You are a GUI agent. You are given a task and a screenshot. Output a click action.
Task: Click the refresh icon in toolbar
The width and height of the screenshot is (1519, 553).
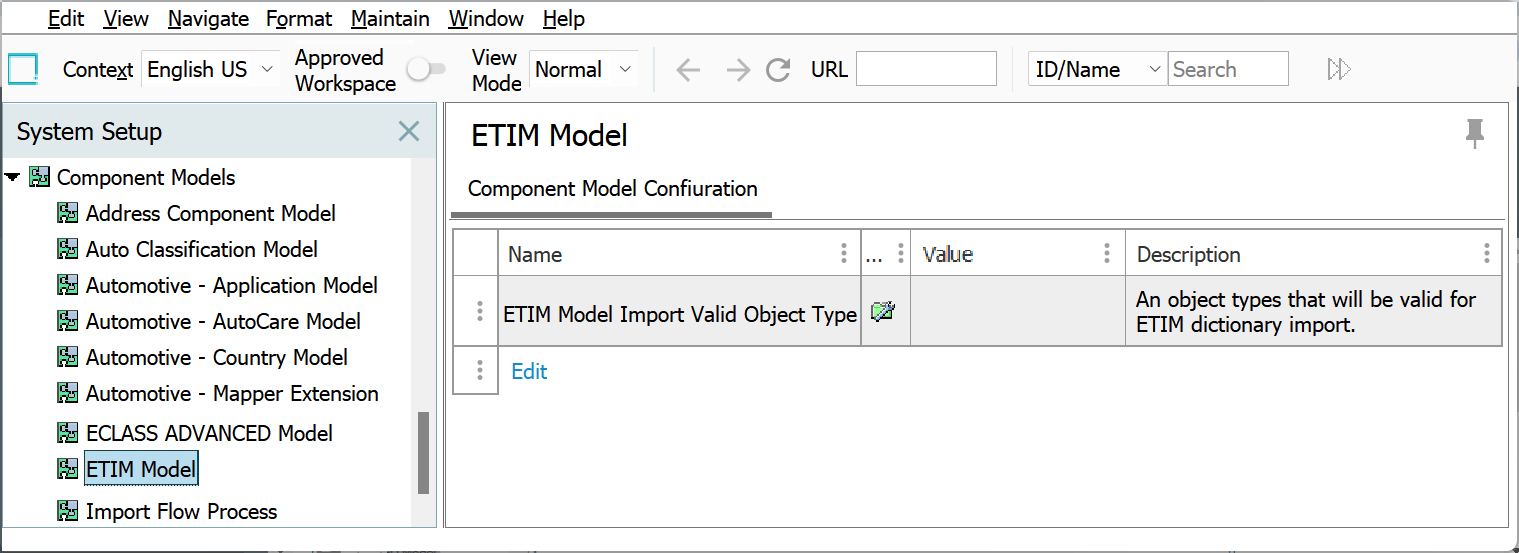(778, 70)
